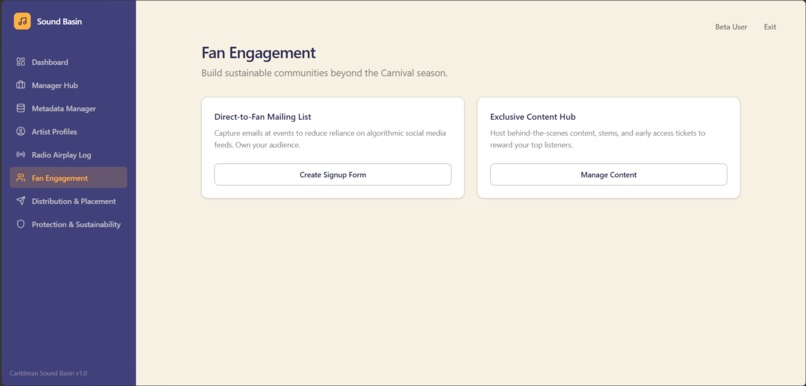The width and height of the screenshot is (806, 386).
Task: Click the Protection & Sustainability shield icon
Action: [x=21, y=224]
